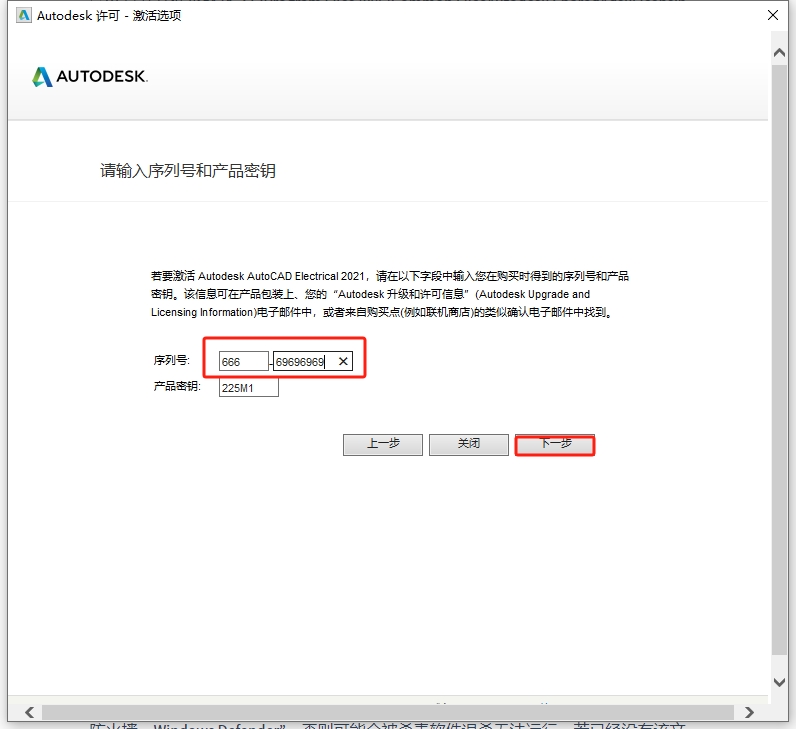Click the activation instructions paragraph mentioning AutoCAD Electrical 2021

pyautogui.click(x=390, y=294)
